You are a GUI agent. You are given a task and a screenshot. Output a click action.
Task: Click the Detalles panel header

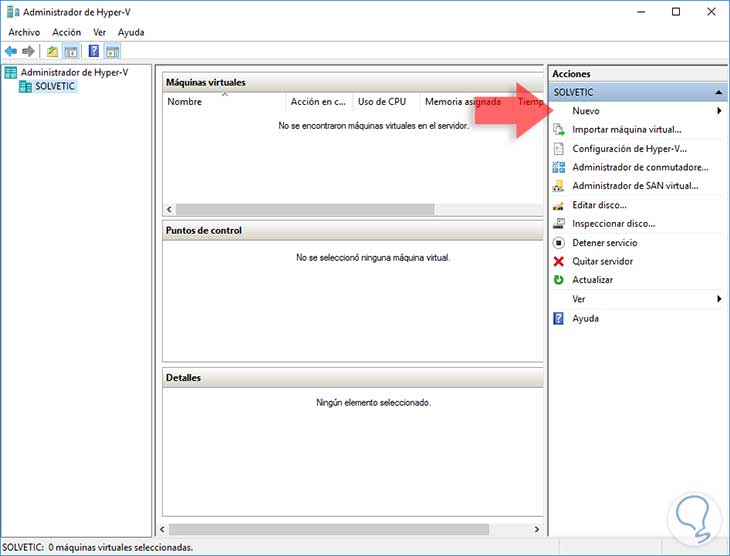click(x=353, y=378)
